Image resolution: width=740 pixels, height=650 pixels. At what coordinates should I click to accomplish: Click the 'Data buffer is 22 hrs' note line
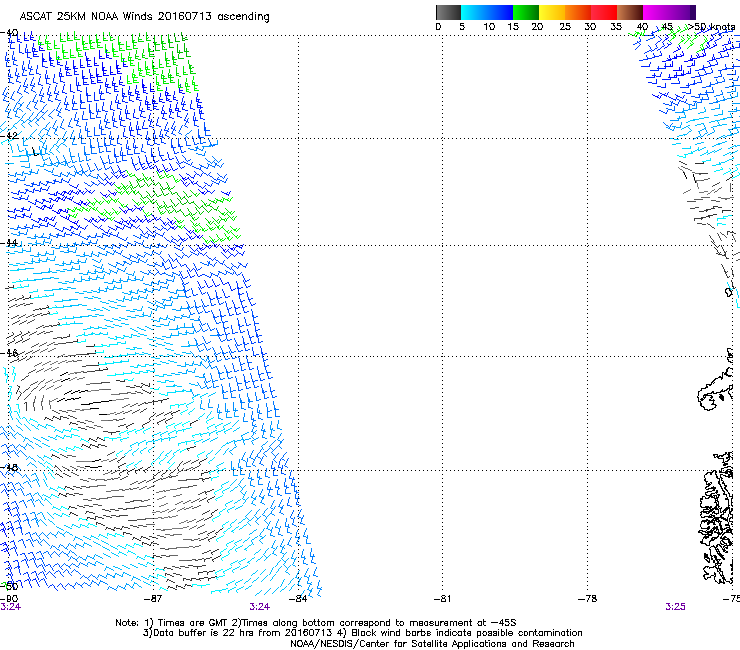pos(362,633)
